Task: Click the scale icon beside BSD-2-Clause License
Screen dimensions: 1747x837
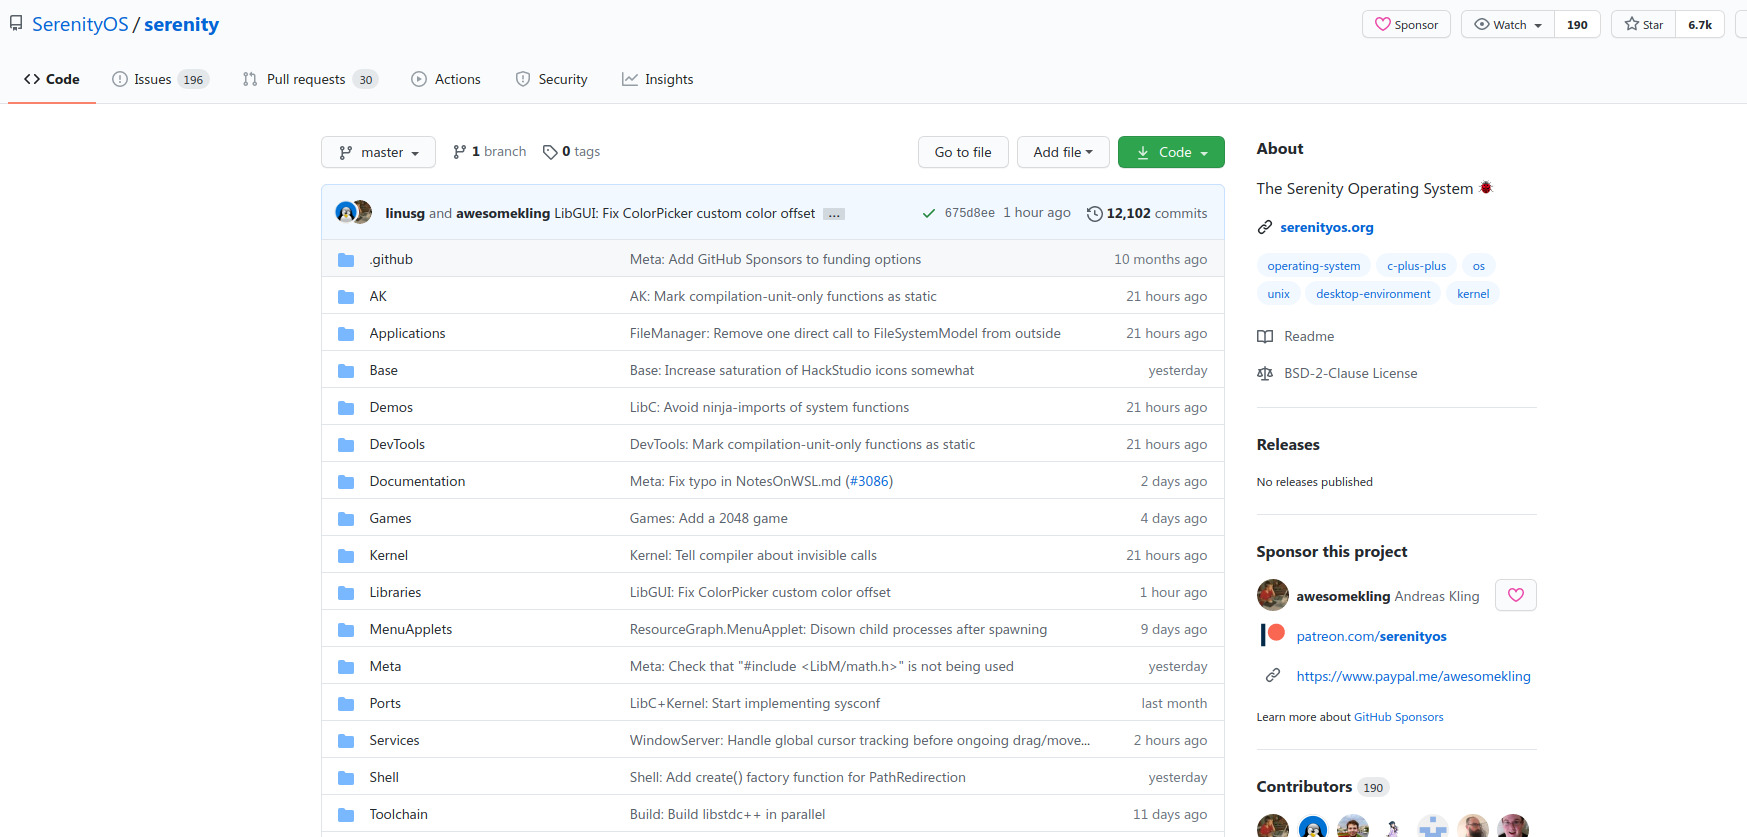Action: pos(1265,373)
